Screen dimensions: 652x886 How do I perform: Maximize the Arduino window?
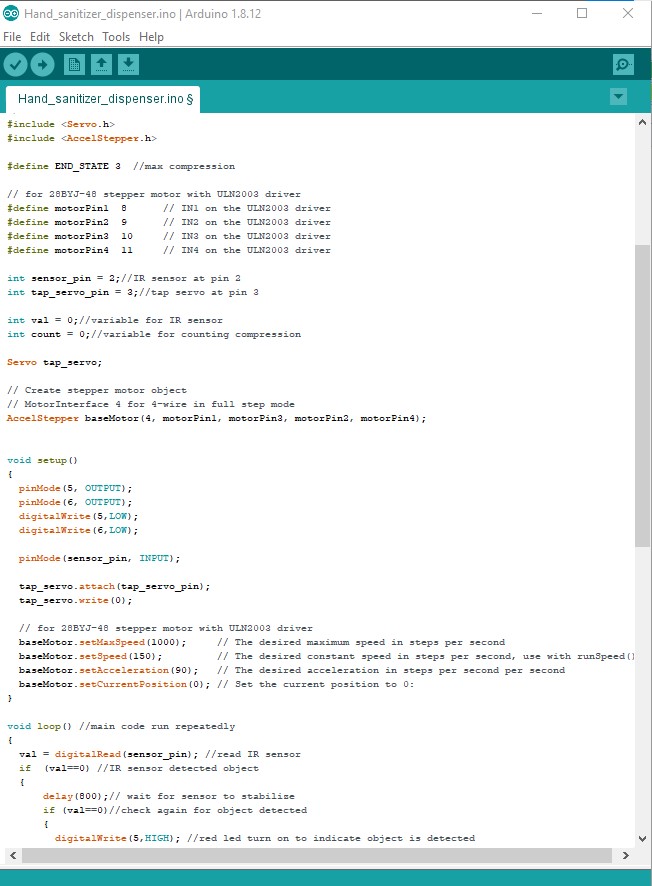tap(582, 13)
